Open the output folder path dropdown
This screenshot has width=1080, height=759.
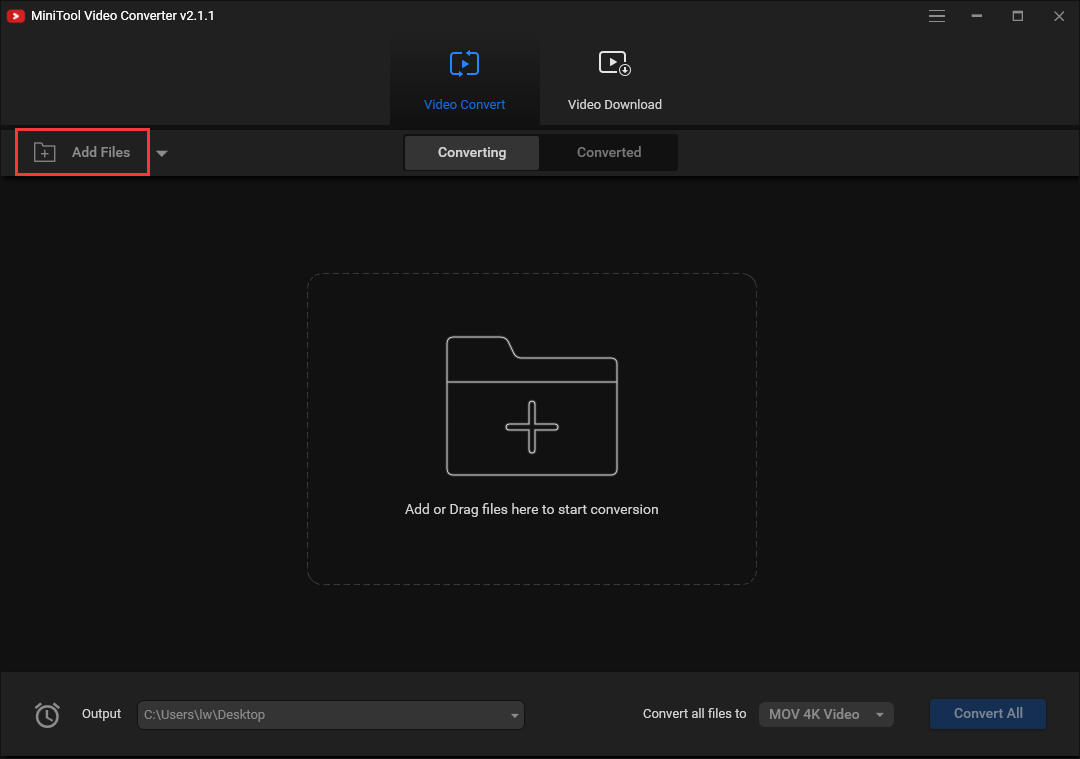click(x=513, y=714)
